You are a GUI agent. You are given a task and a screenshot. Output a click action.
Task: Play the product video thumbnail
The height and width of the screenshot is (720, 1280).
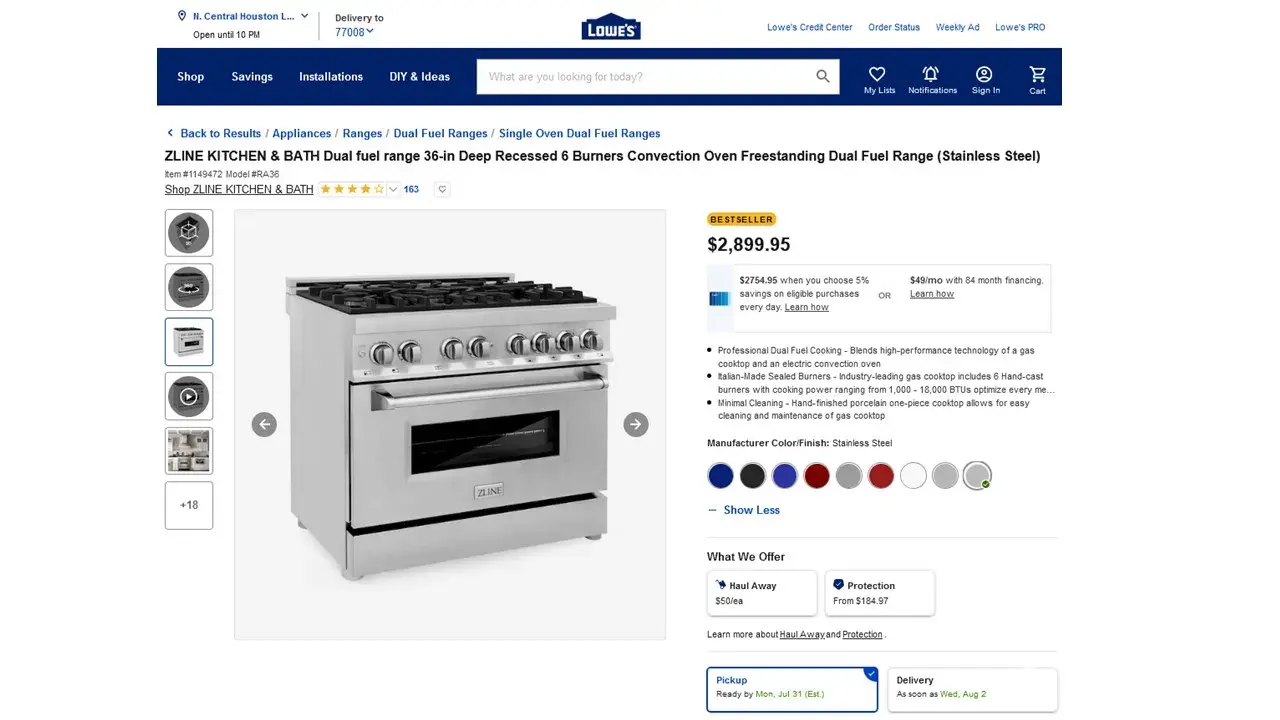[x=189, y=396]
